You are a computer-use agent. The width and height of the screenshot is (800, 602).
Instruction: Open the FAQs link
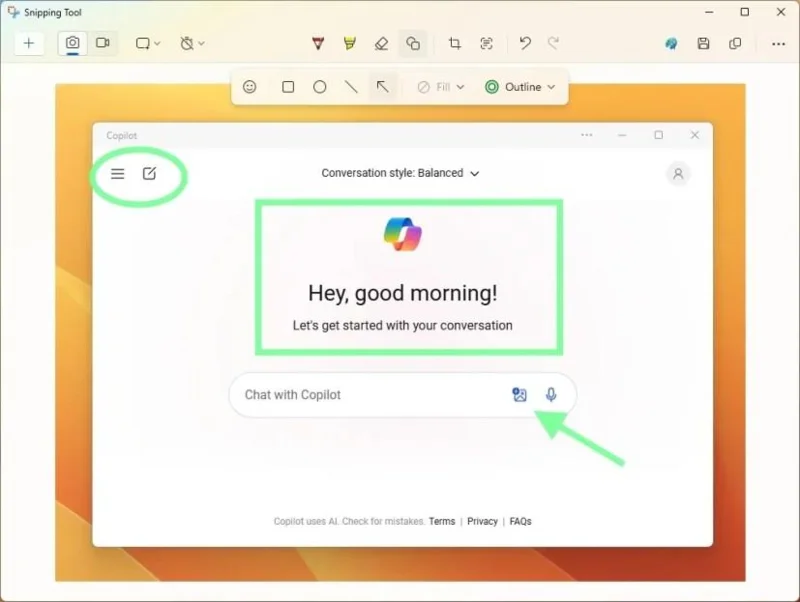click(520, 521)
